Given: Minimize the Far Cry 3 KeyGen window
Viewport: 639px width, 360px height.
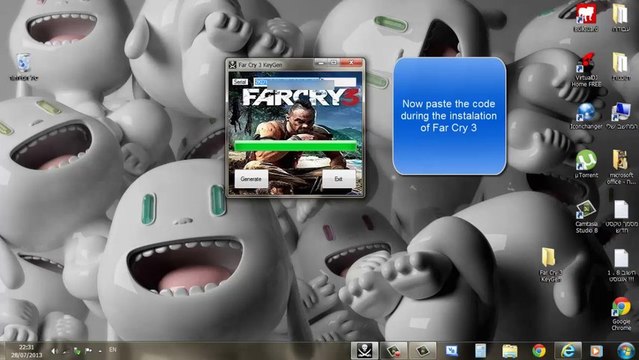Looking at the screenshot, I should click(x=322, y=63).
